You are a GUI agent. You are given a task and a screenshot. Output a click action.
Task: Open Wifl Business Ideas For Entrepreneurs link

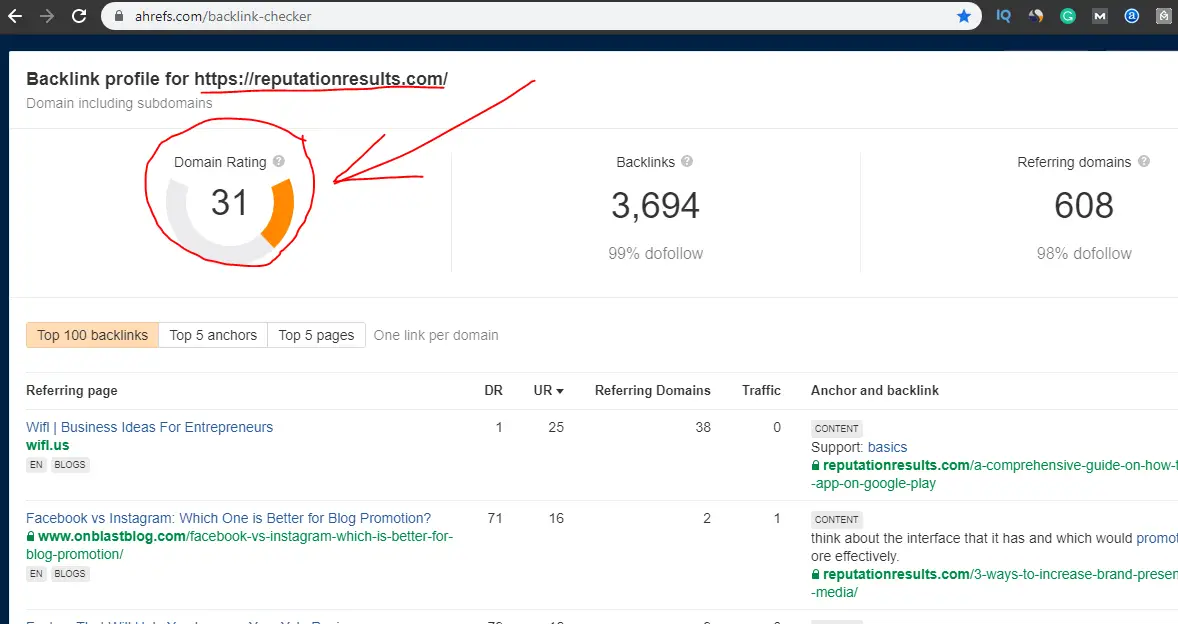(150, 427)
